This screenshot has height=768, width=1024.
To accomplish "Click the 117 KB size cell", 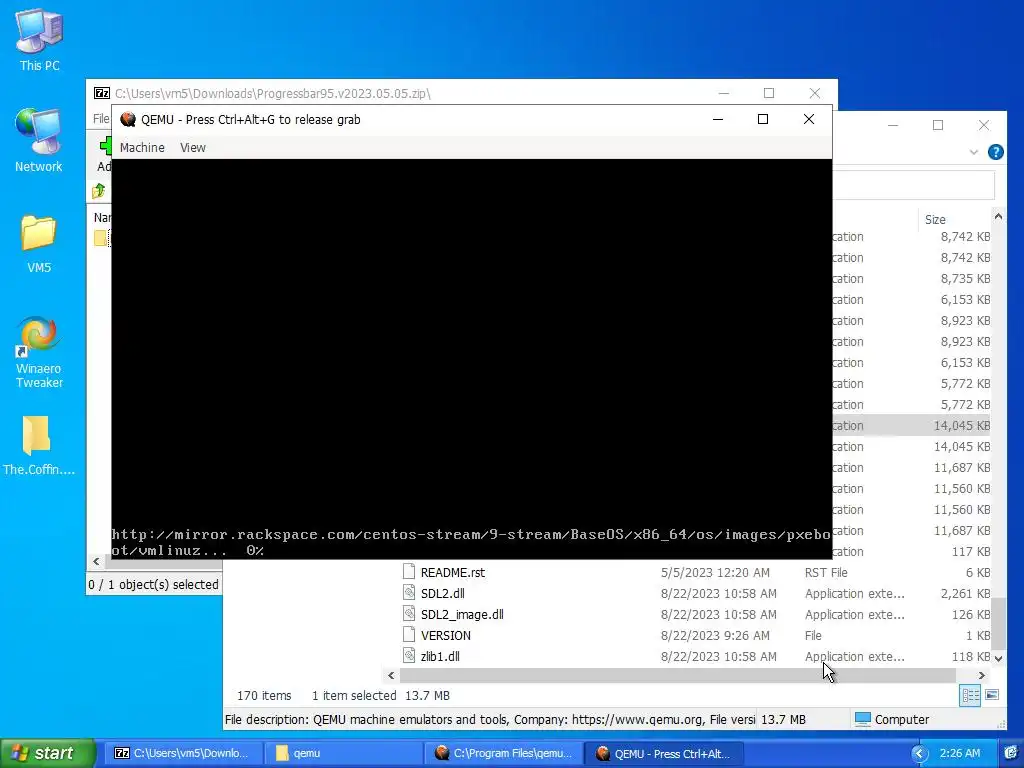I will 970,552.
